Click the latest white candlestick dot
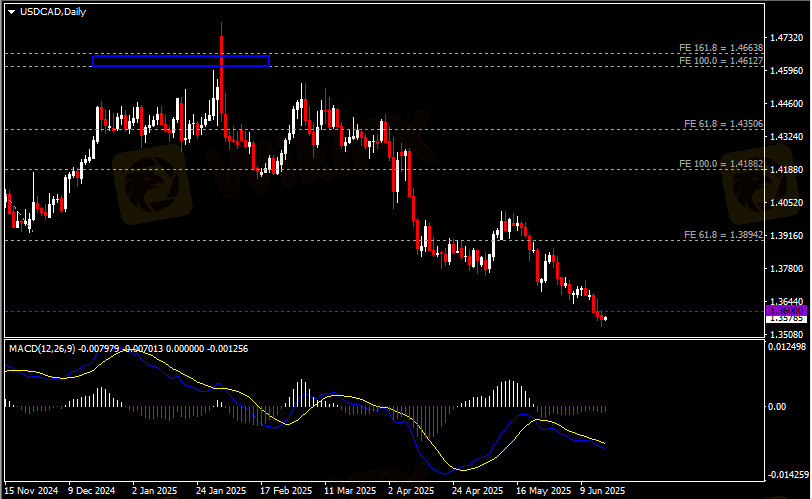Viewport: 812px width, 499px height. 605,318
